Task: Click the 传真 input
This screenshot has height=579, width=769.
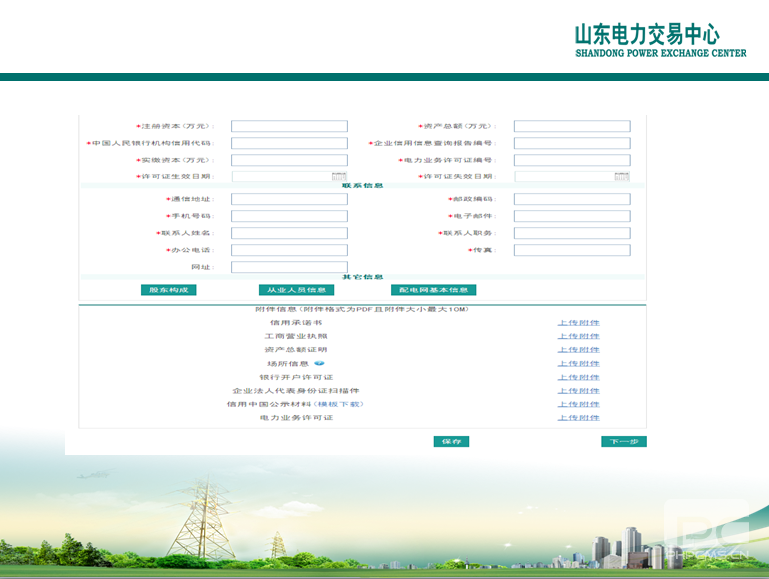Action: pos(572,250)
